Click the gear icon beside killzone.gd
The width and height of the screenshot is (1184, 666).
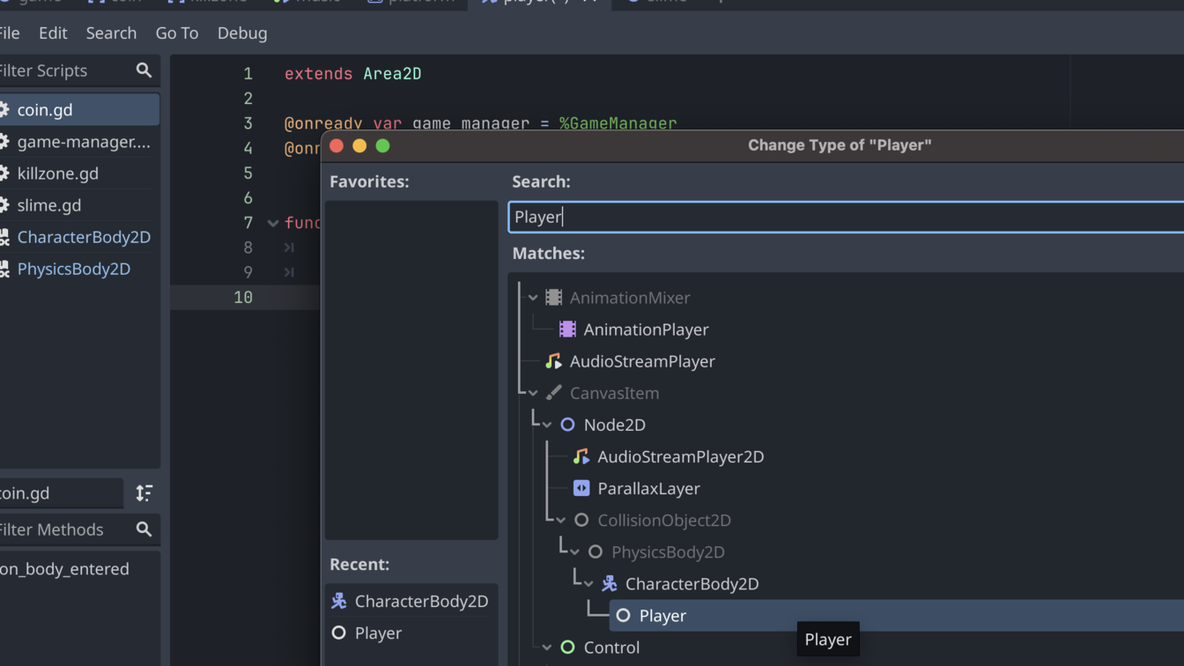pos(3,173)
